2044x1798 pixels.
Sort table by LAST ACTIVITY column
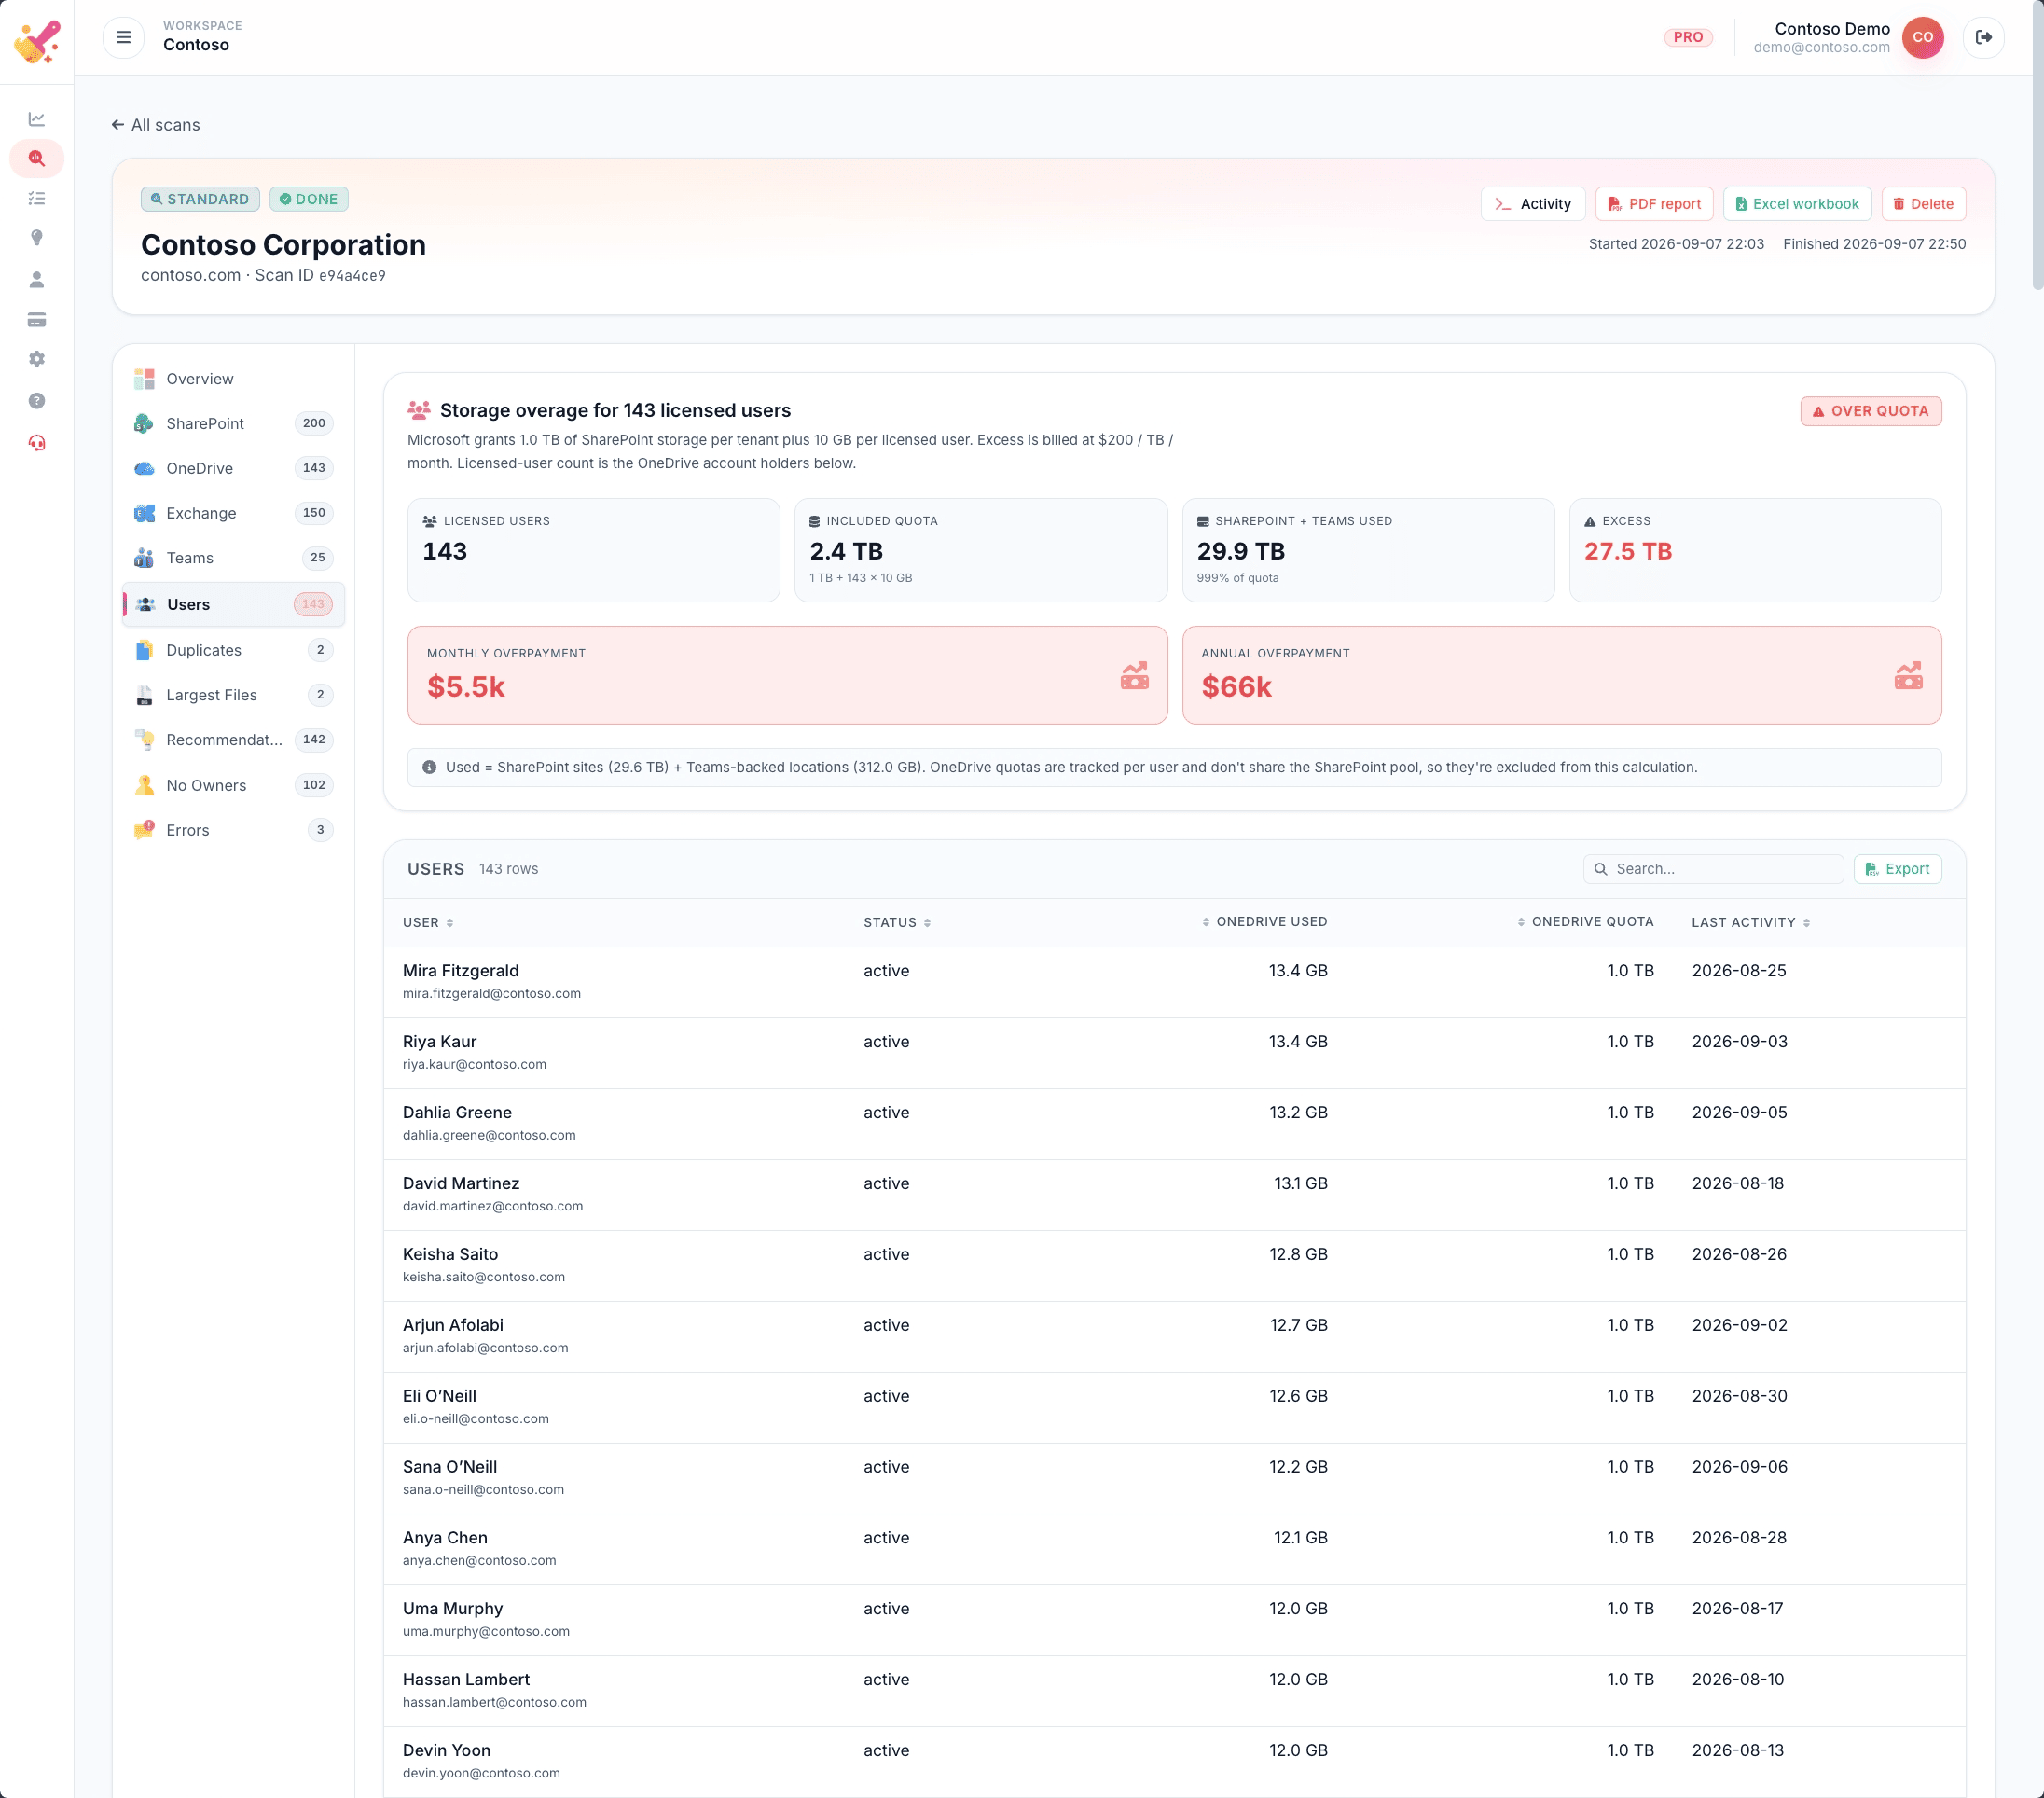(1751, 922)
